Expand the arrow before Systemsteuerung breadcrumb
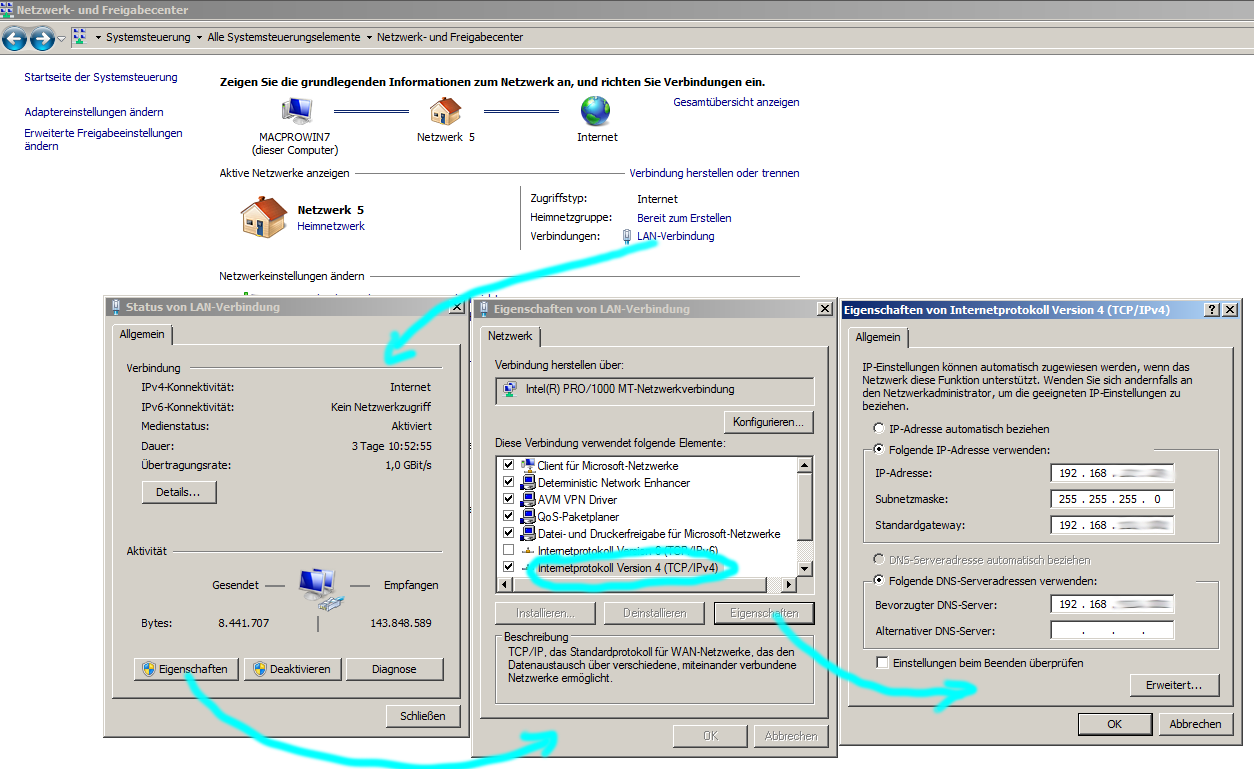Screen dimensions: 1254x769 point(98,37)
